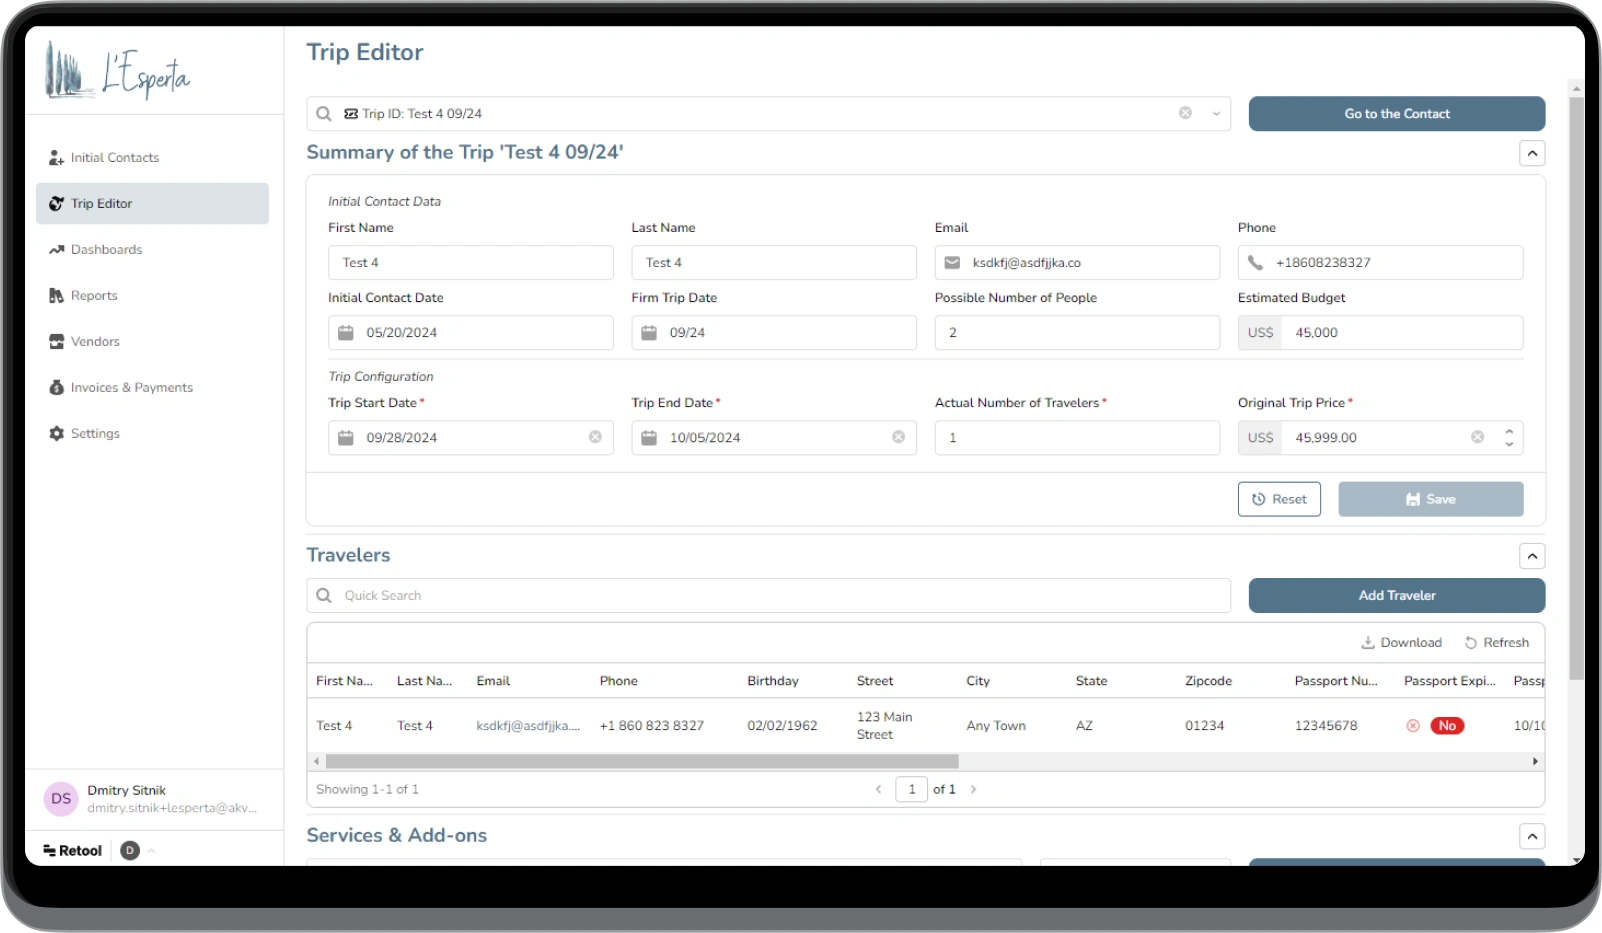Click the magnifier icon in Quick Search

pyautogui.click(x=324, y=596)
